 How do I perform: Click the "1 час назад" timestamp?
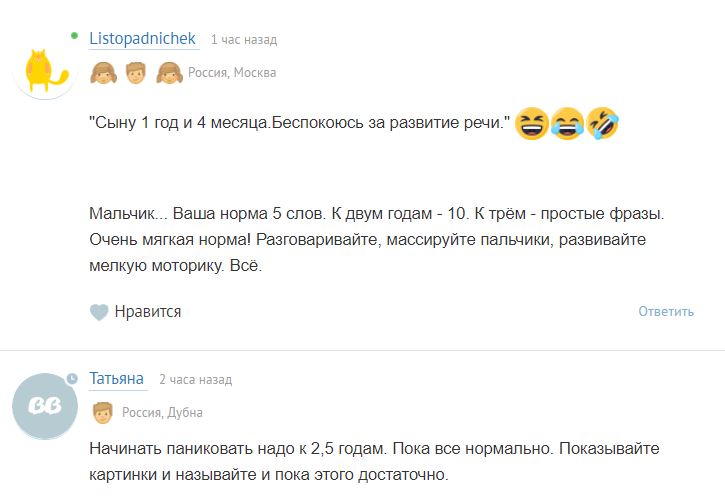point(243,40)
